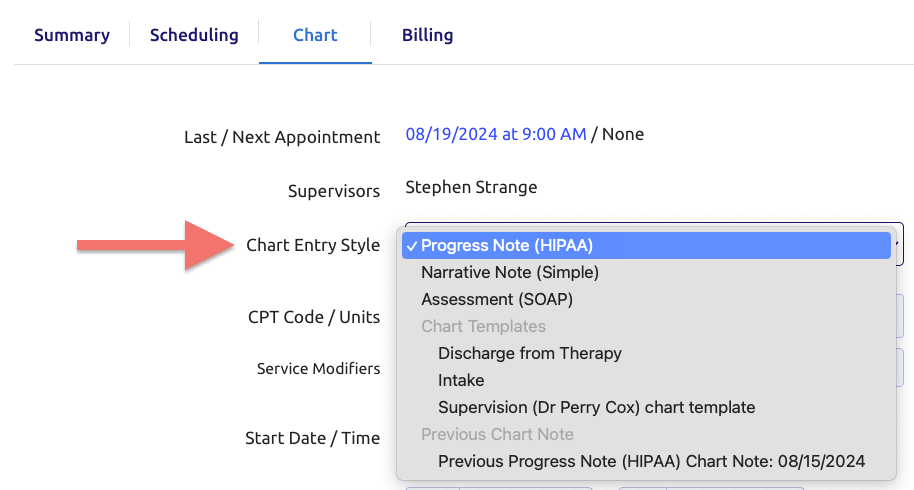Switch to the Scheduling tab
This screenshot has width=914, height=490.
[194, 35]
